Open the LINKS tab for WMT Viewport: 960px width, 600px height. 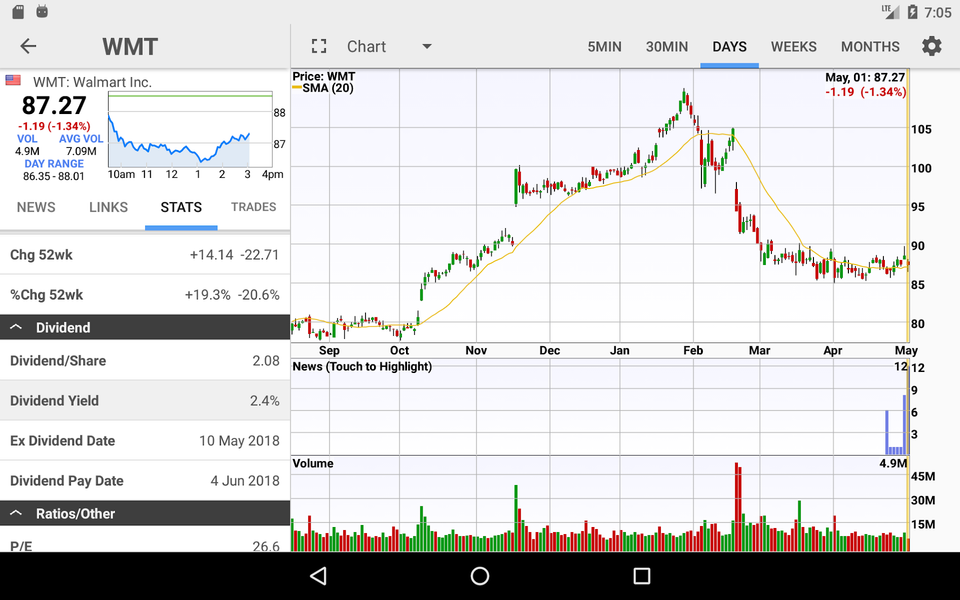tap(108, 207)
